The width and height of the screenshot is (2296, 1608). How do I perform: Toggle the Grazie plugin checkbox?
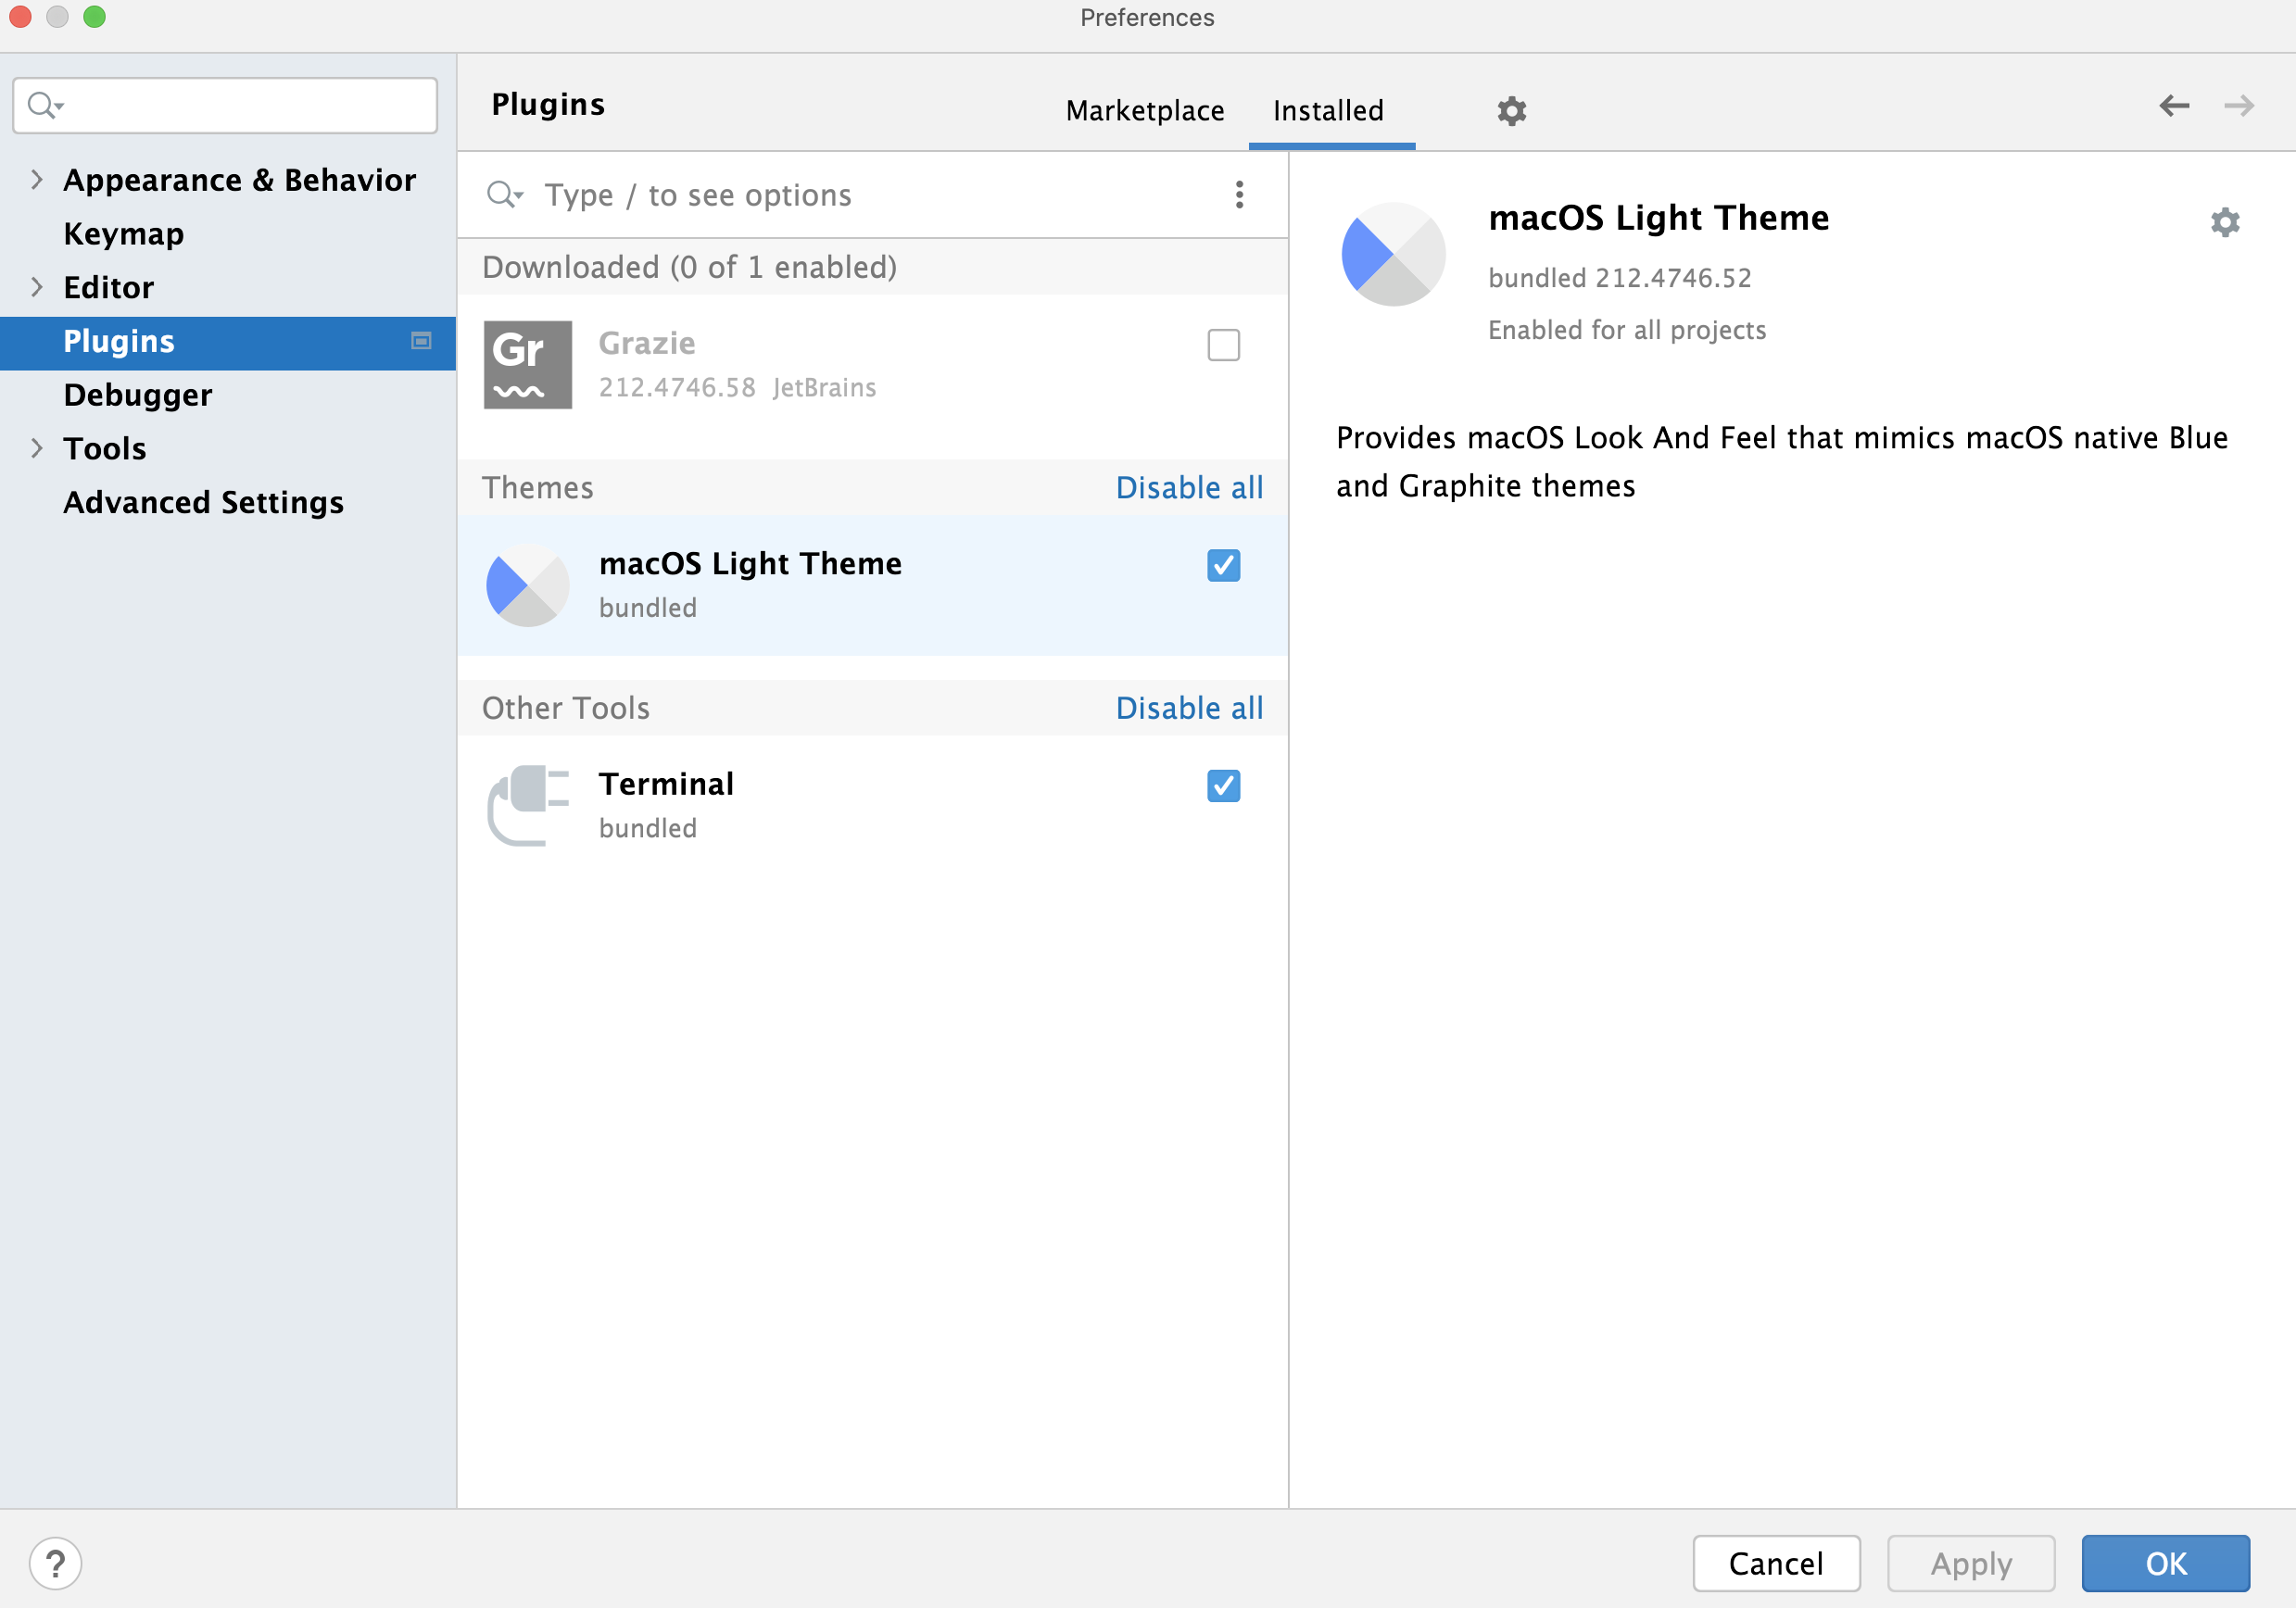tap(1223, 344)
